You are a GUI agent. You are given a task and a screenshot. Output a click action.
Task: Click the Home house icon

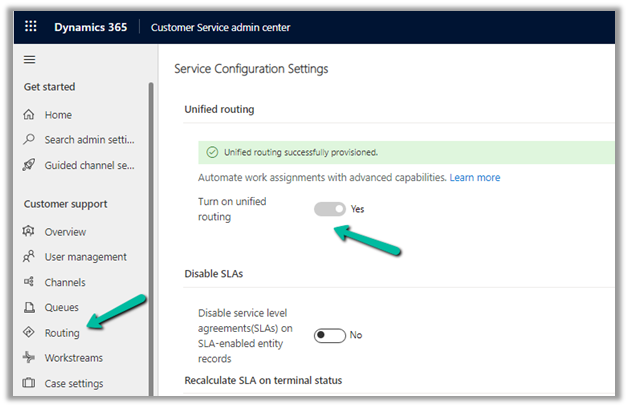point(29,115)
